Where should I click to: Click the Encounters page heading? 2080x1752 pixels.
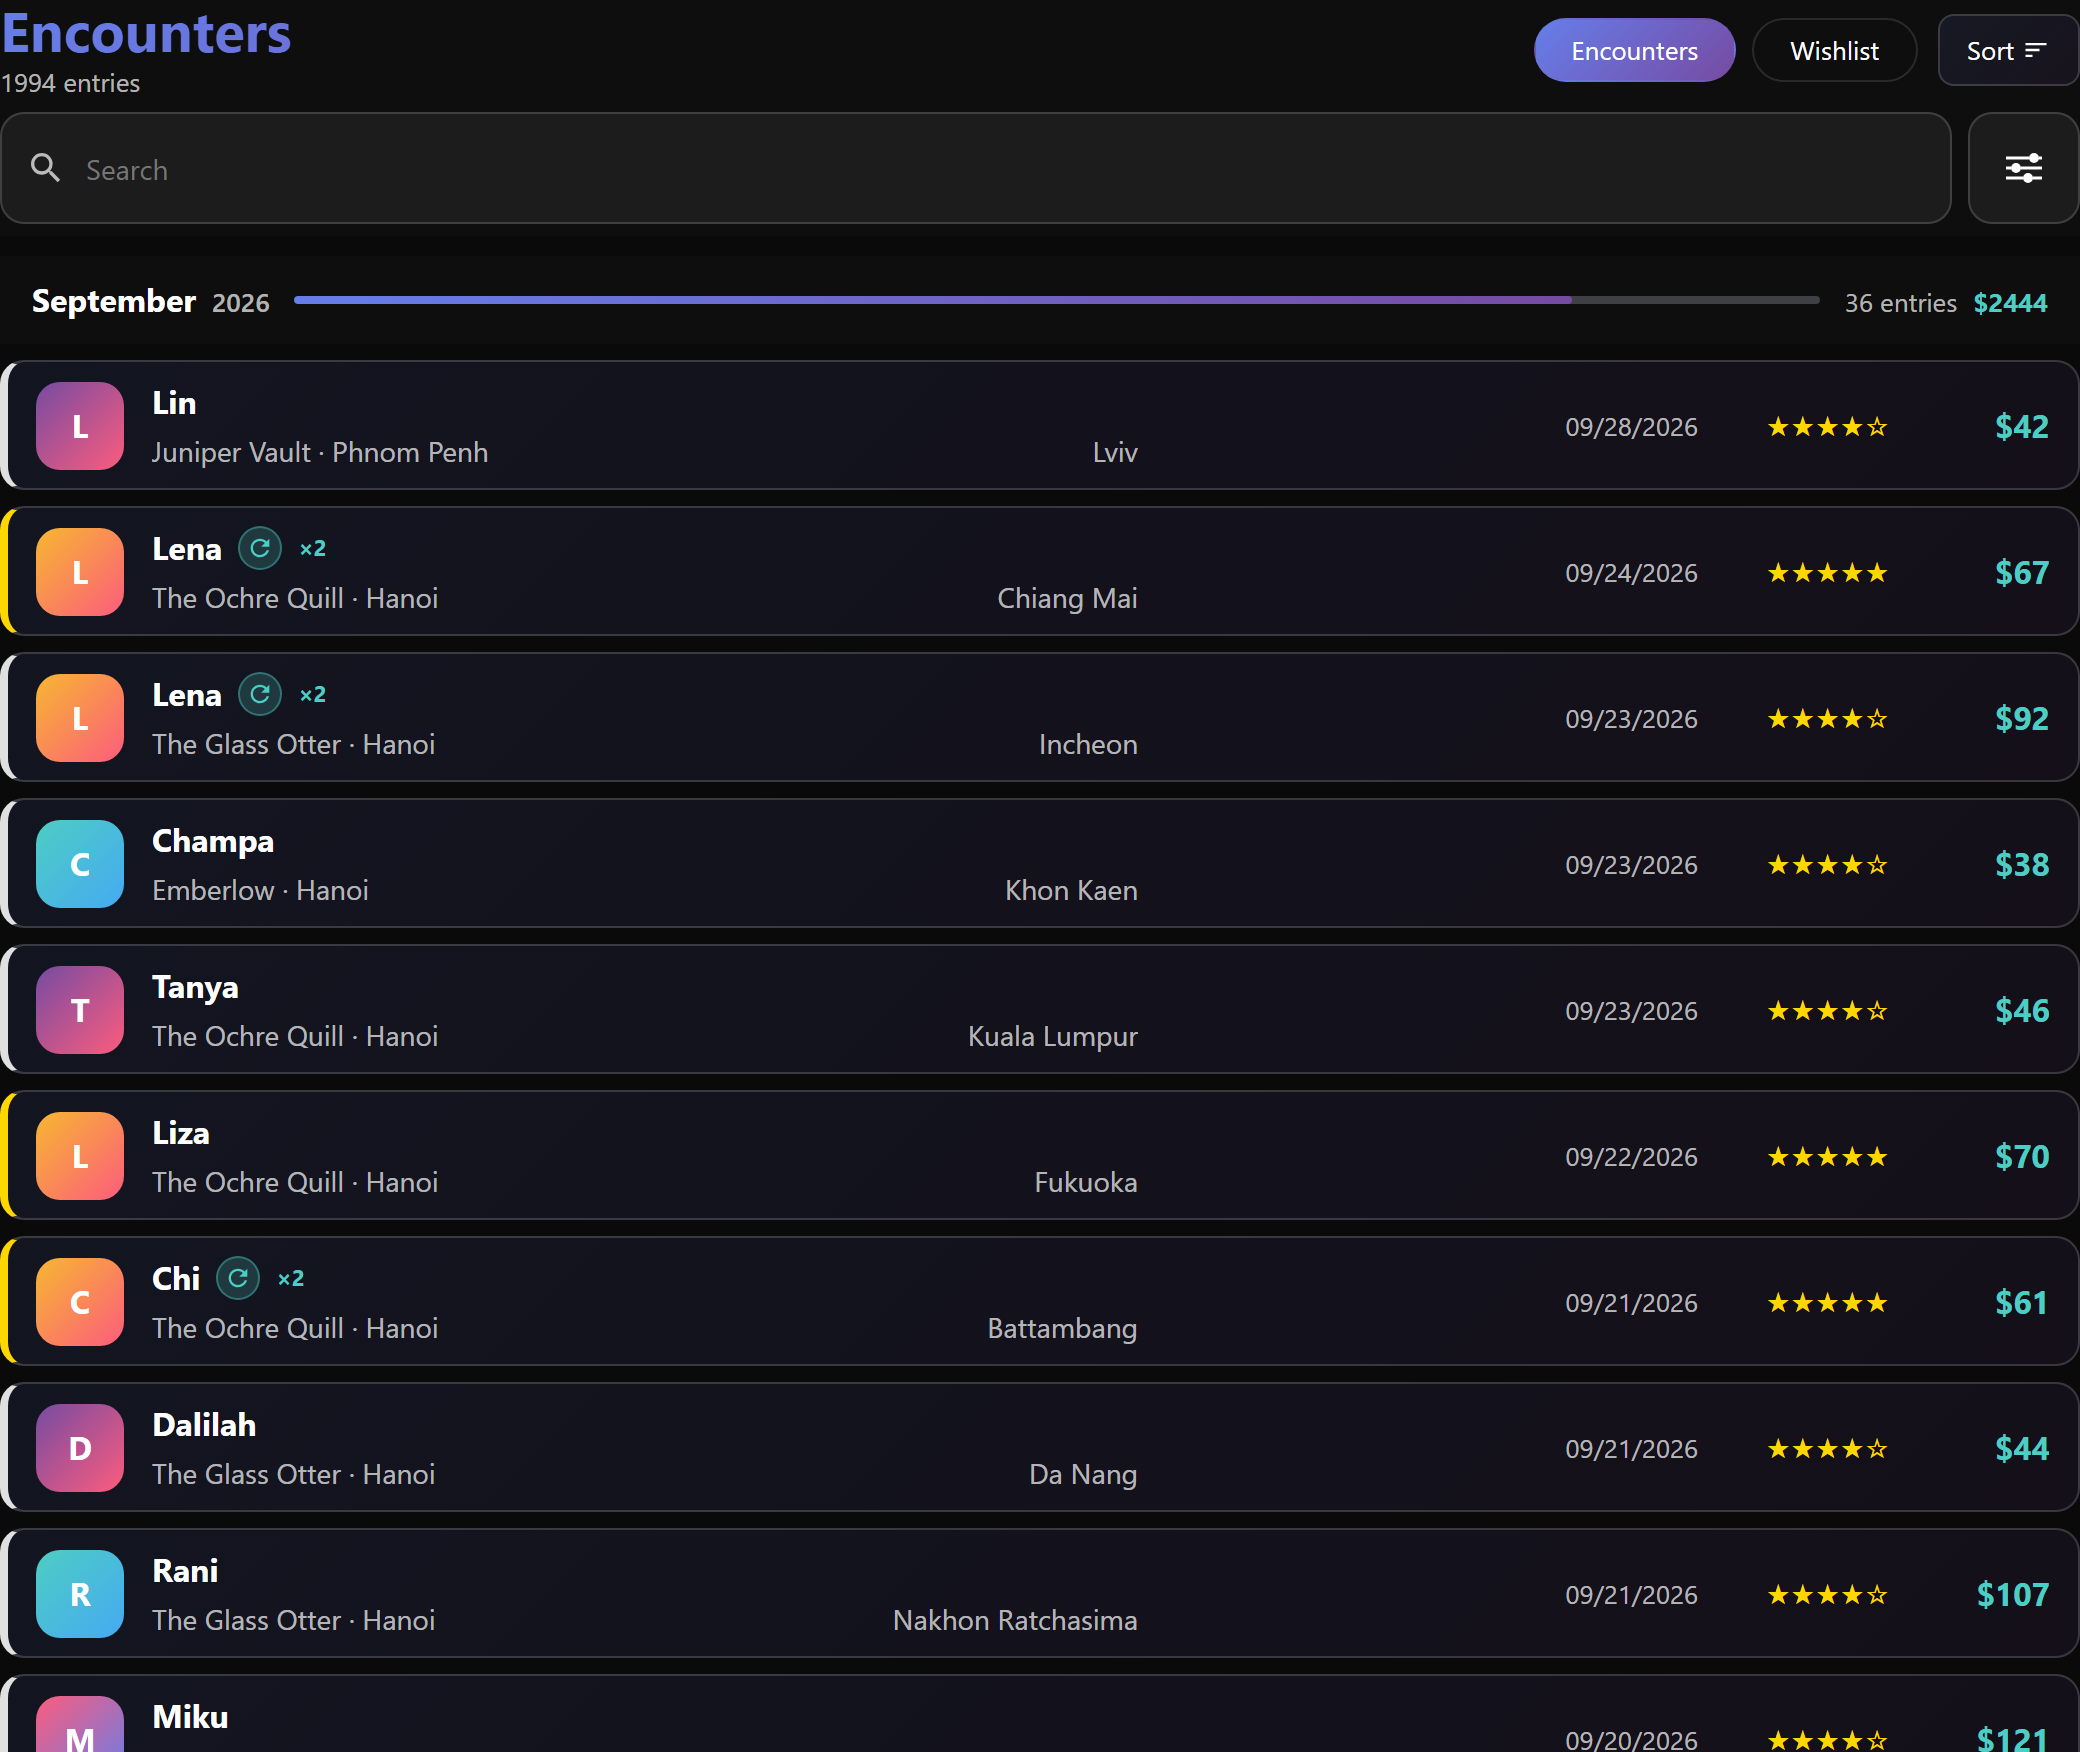coord(146,33)
